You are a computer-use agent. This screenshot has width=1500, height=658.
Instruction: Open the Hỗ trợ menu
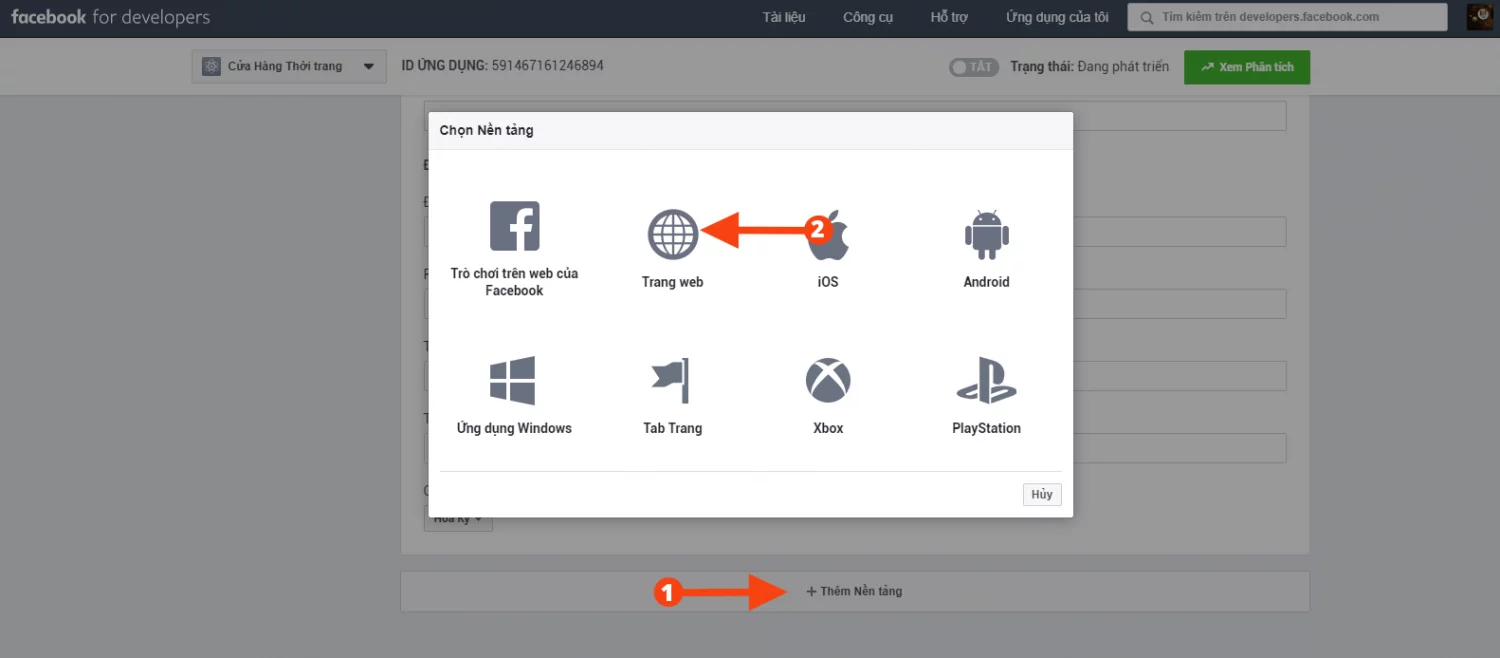coord(949,17)
